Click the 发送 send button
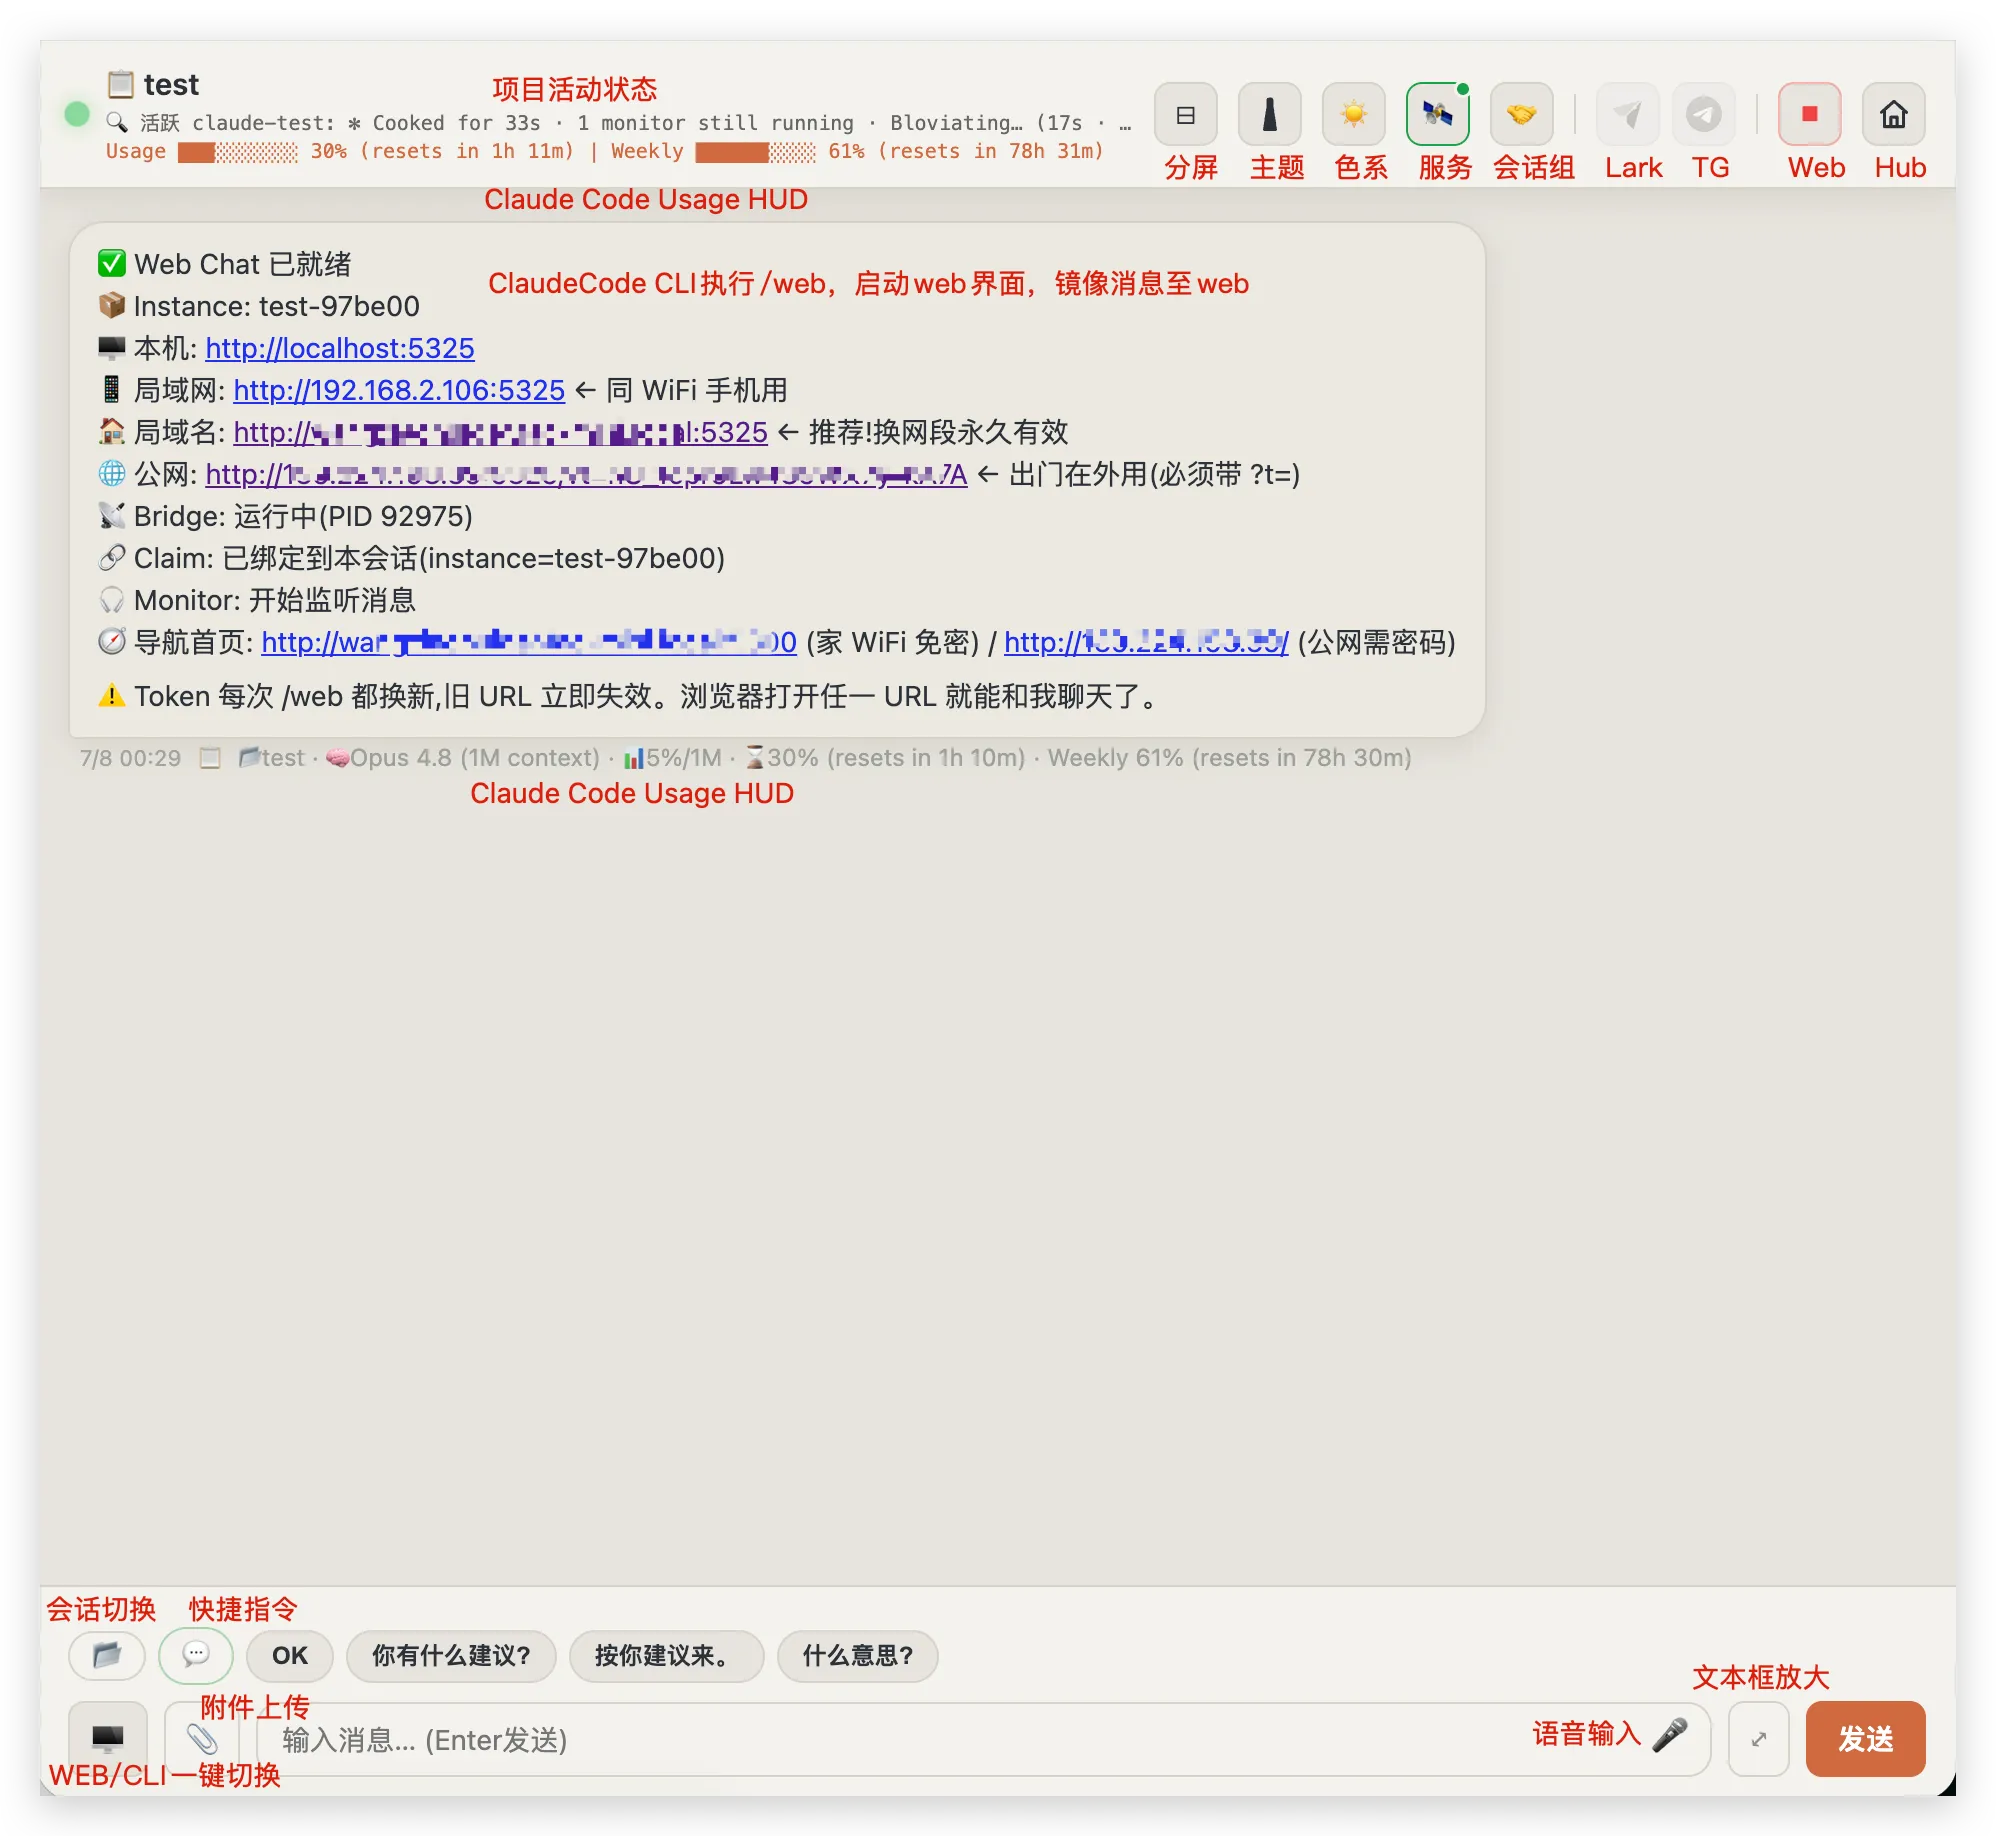 click(x=1865, y=1739)
